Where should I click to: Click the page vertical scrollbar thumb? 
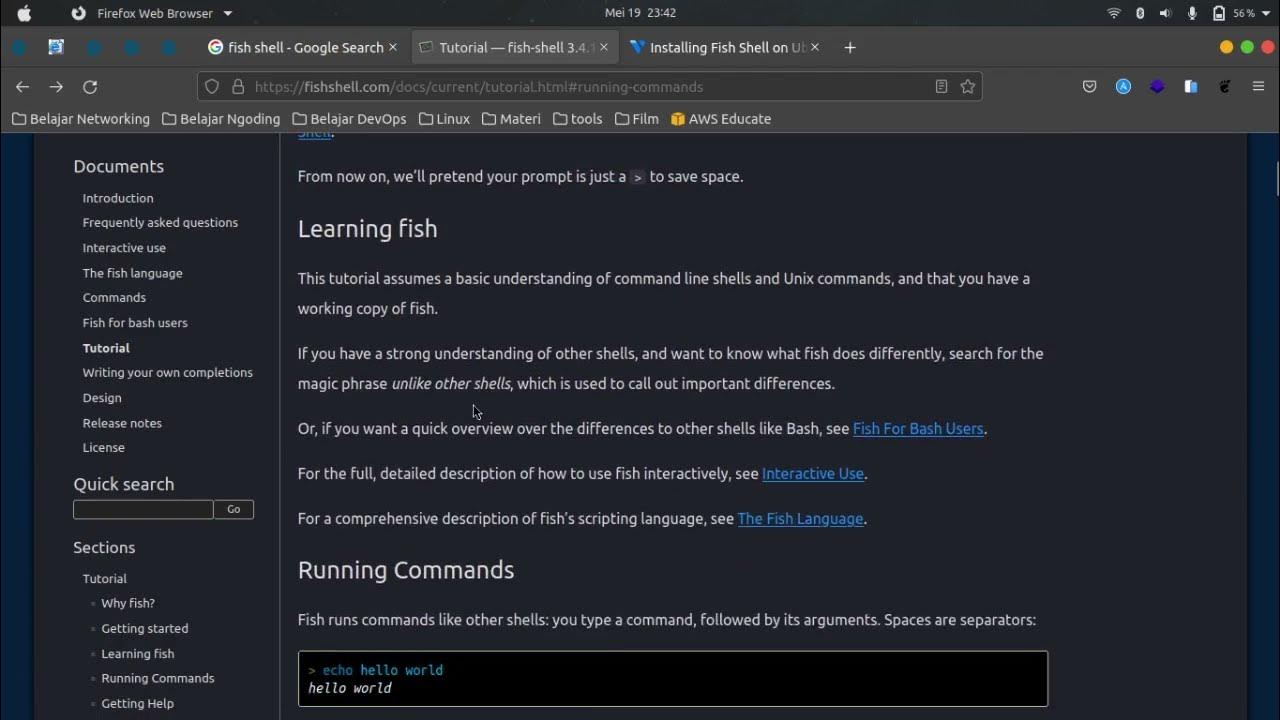pos(1277,179)
